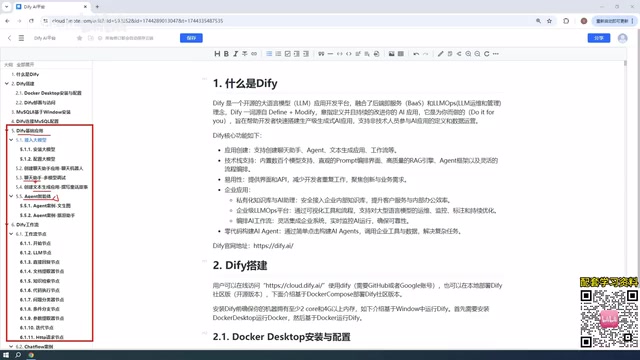640x360 pixels.
Task: Insert a blockquote with the quote icon
Action: 321,54
